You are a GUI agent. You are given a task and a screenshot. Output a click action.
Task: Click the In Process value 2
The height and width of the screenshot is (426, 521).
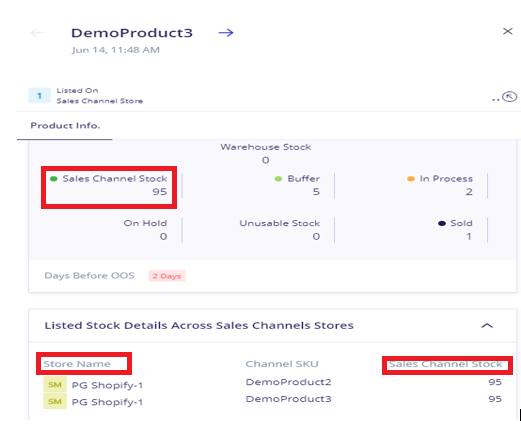(x=469, y=192)
